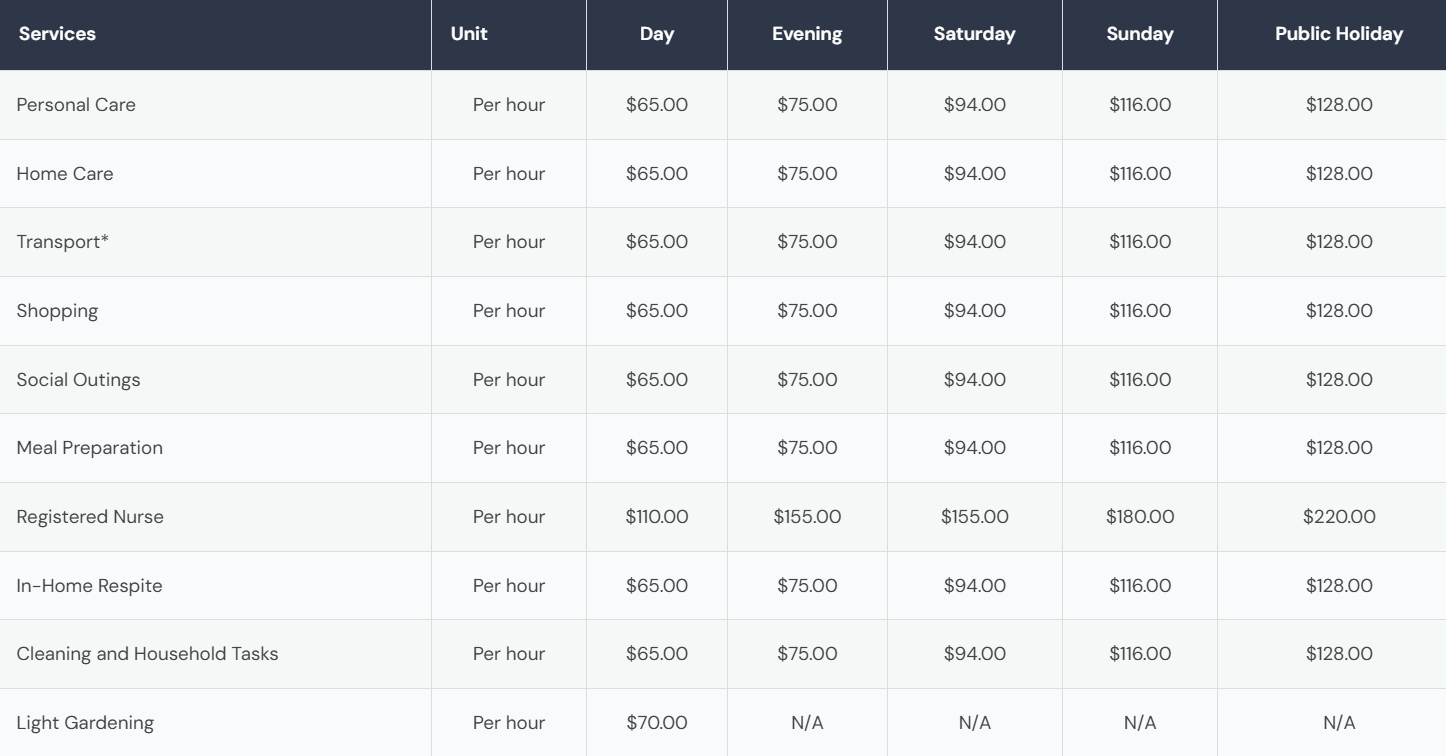The width and height of the screenshot is (1446, 756).
Task: Click Social Outings Evening rate $75.00
Action: pos(807,380)
